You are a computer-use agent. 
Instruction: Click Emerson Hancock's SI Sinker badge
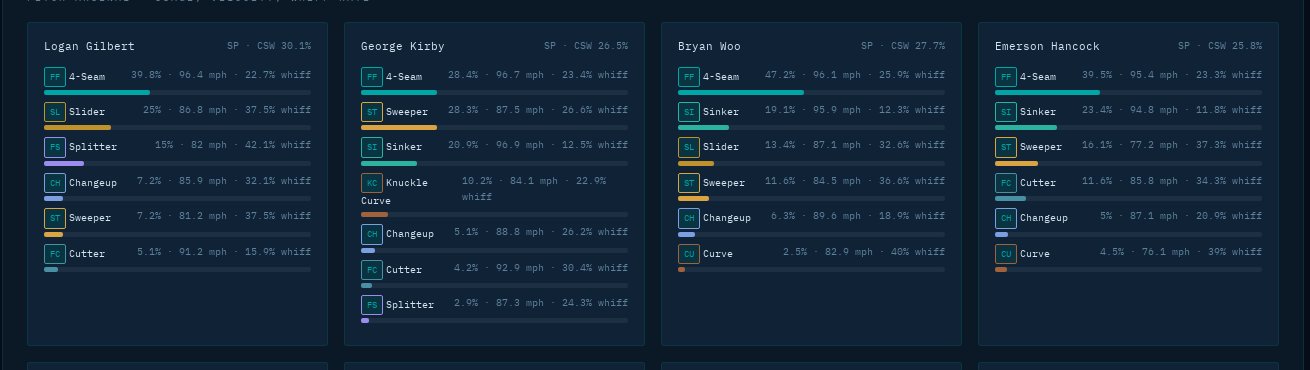point(1005,112)
